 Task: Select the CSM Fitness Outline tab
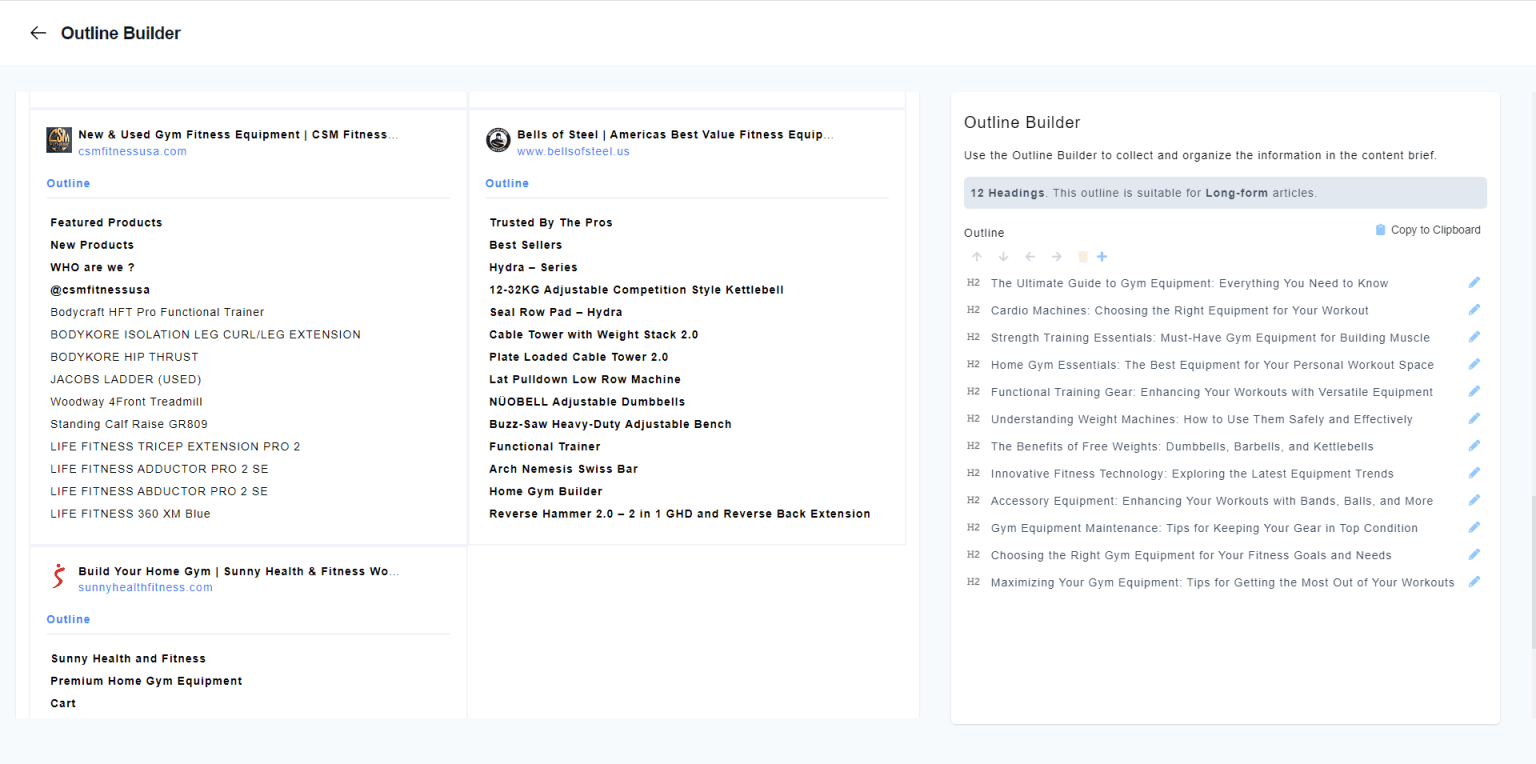tap(68, 184)
